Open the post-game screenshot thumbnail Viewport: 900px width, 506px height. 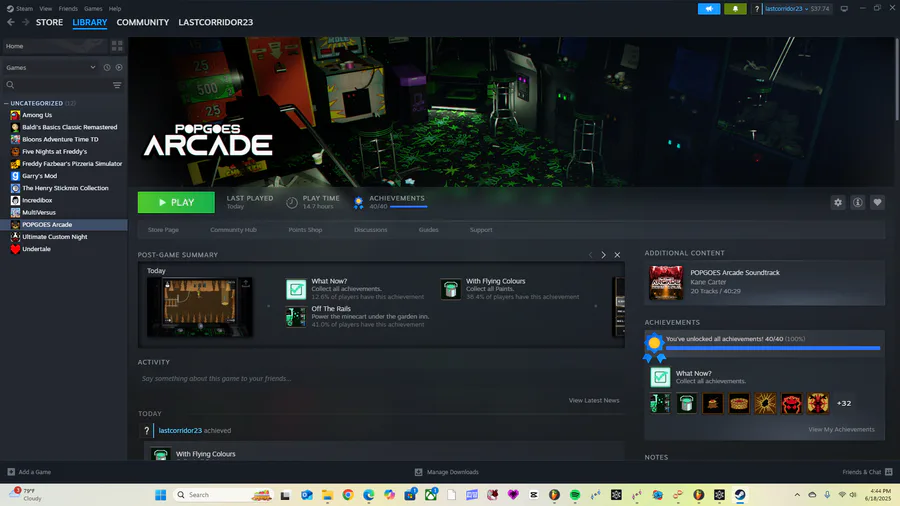200,307
